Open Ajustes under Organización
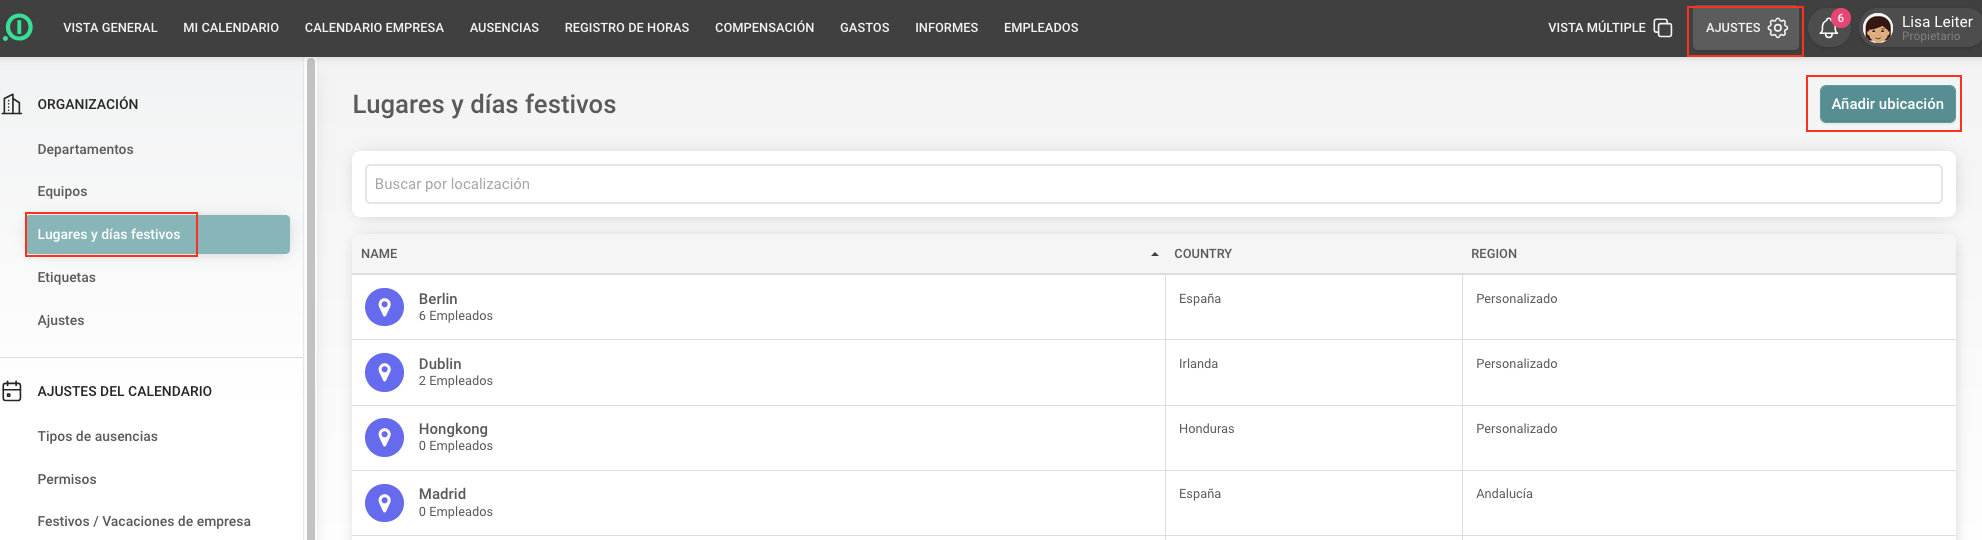1982x540 pixels. [x=60, y=320]
